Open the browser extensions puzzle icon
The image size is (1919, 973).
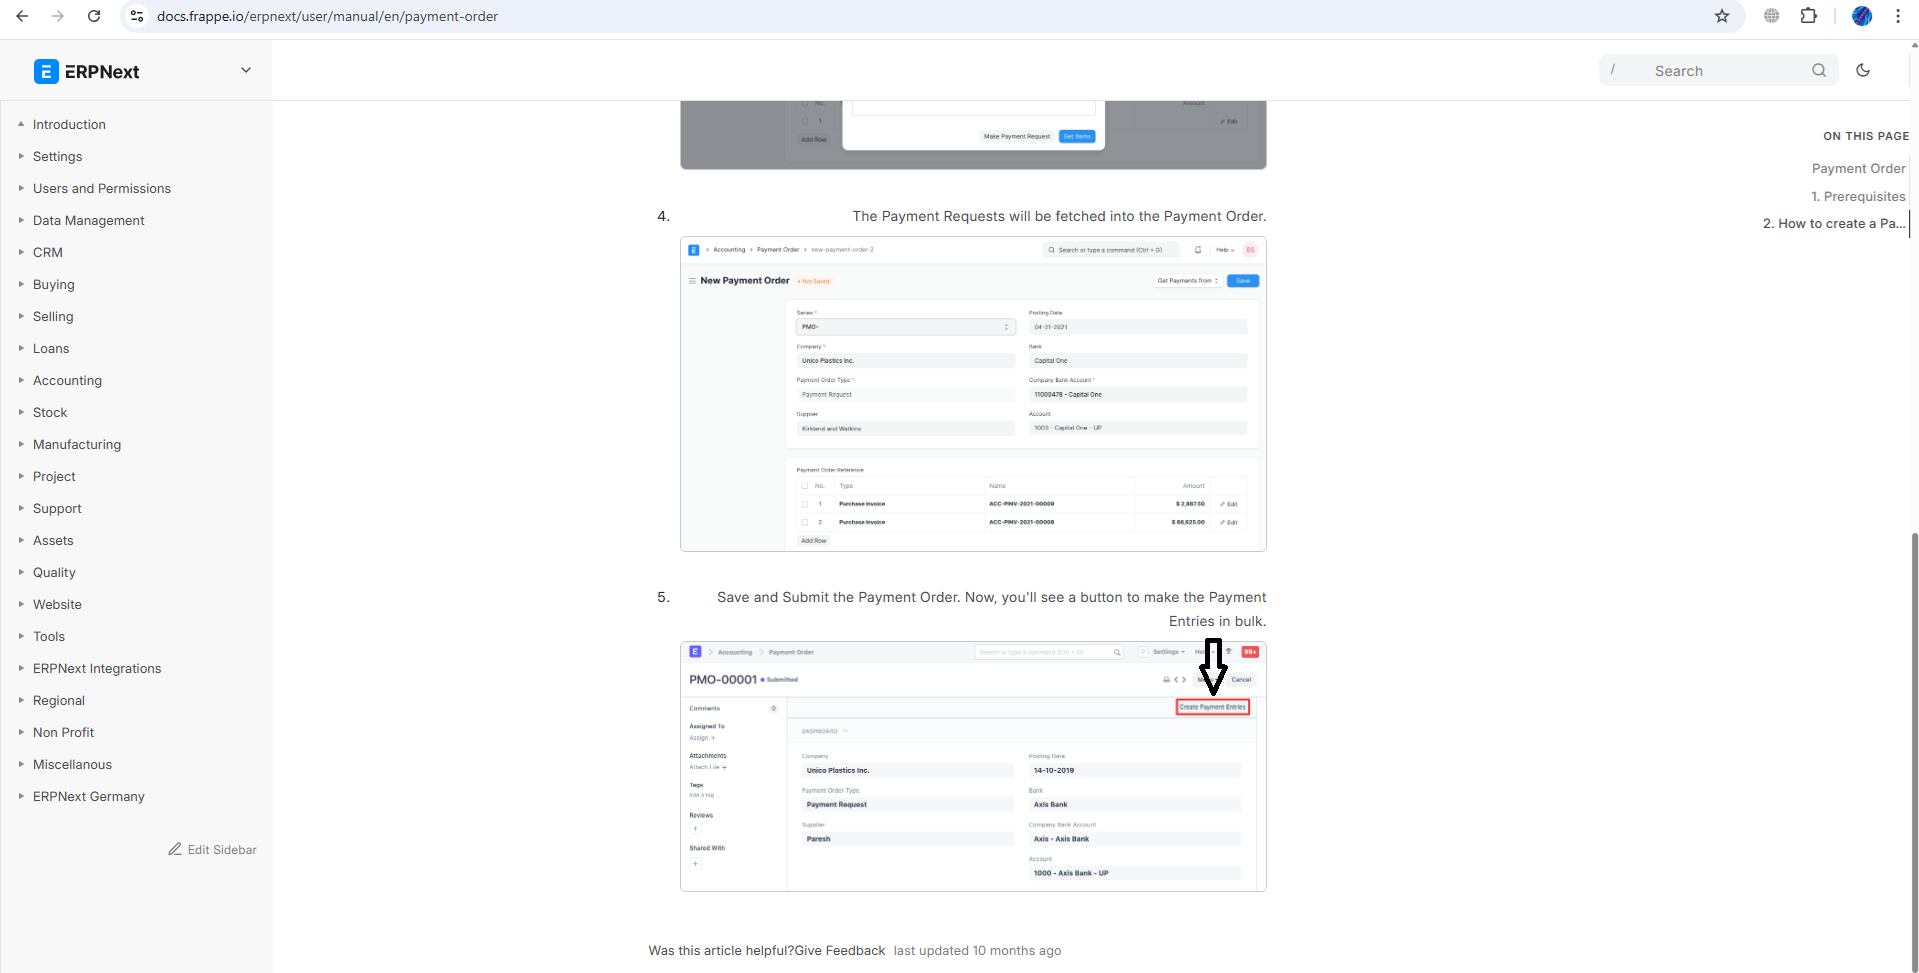[x=1808, y=16]
